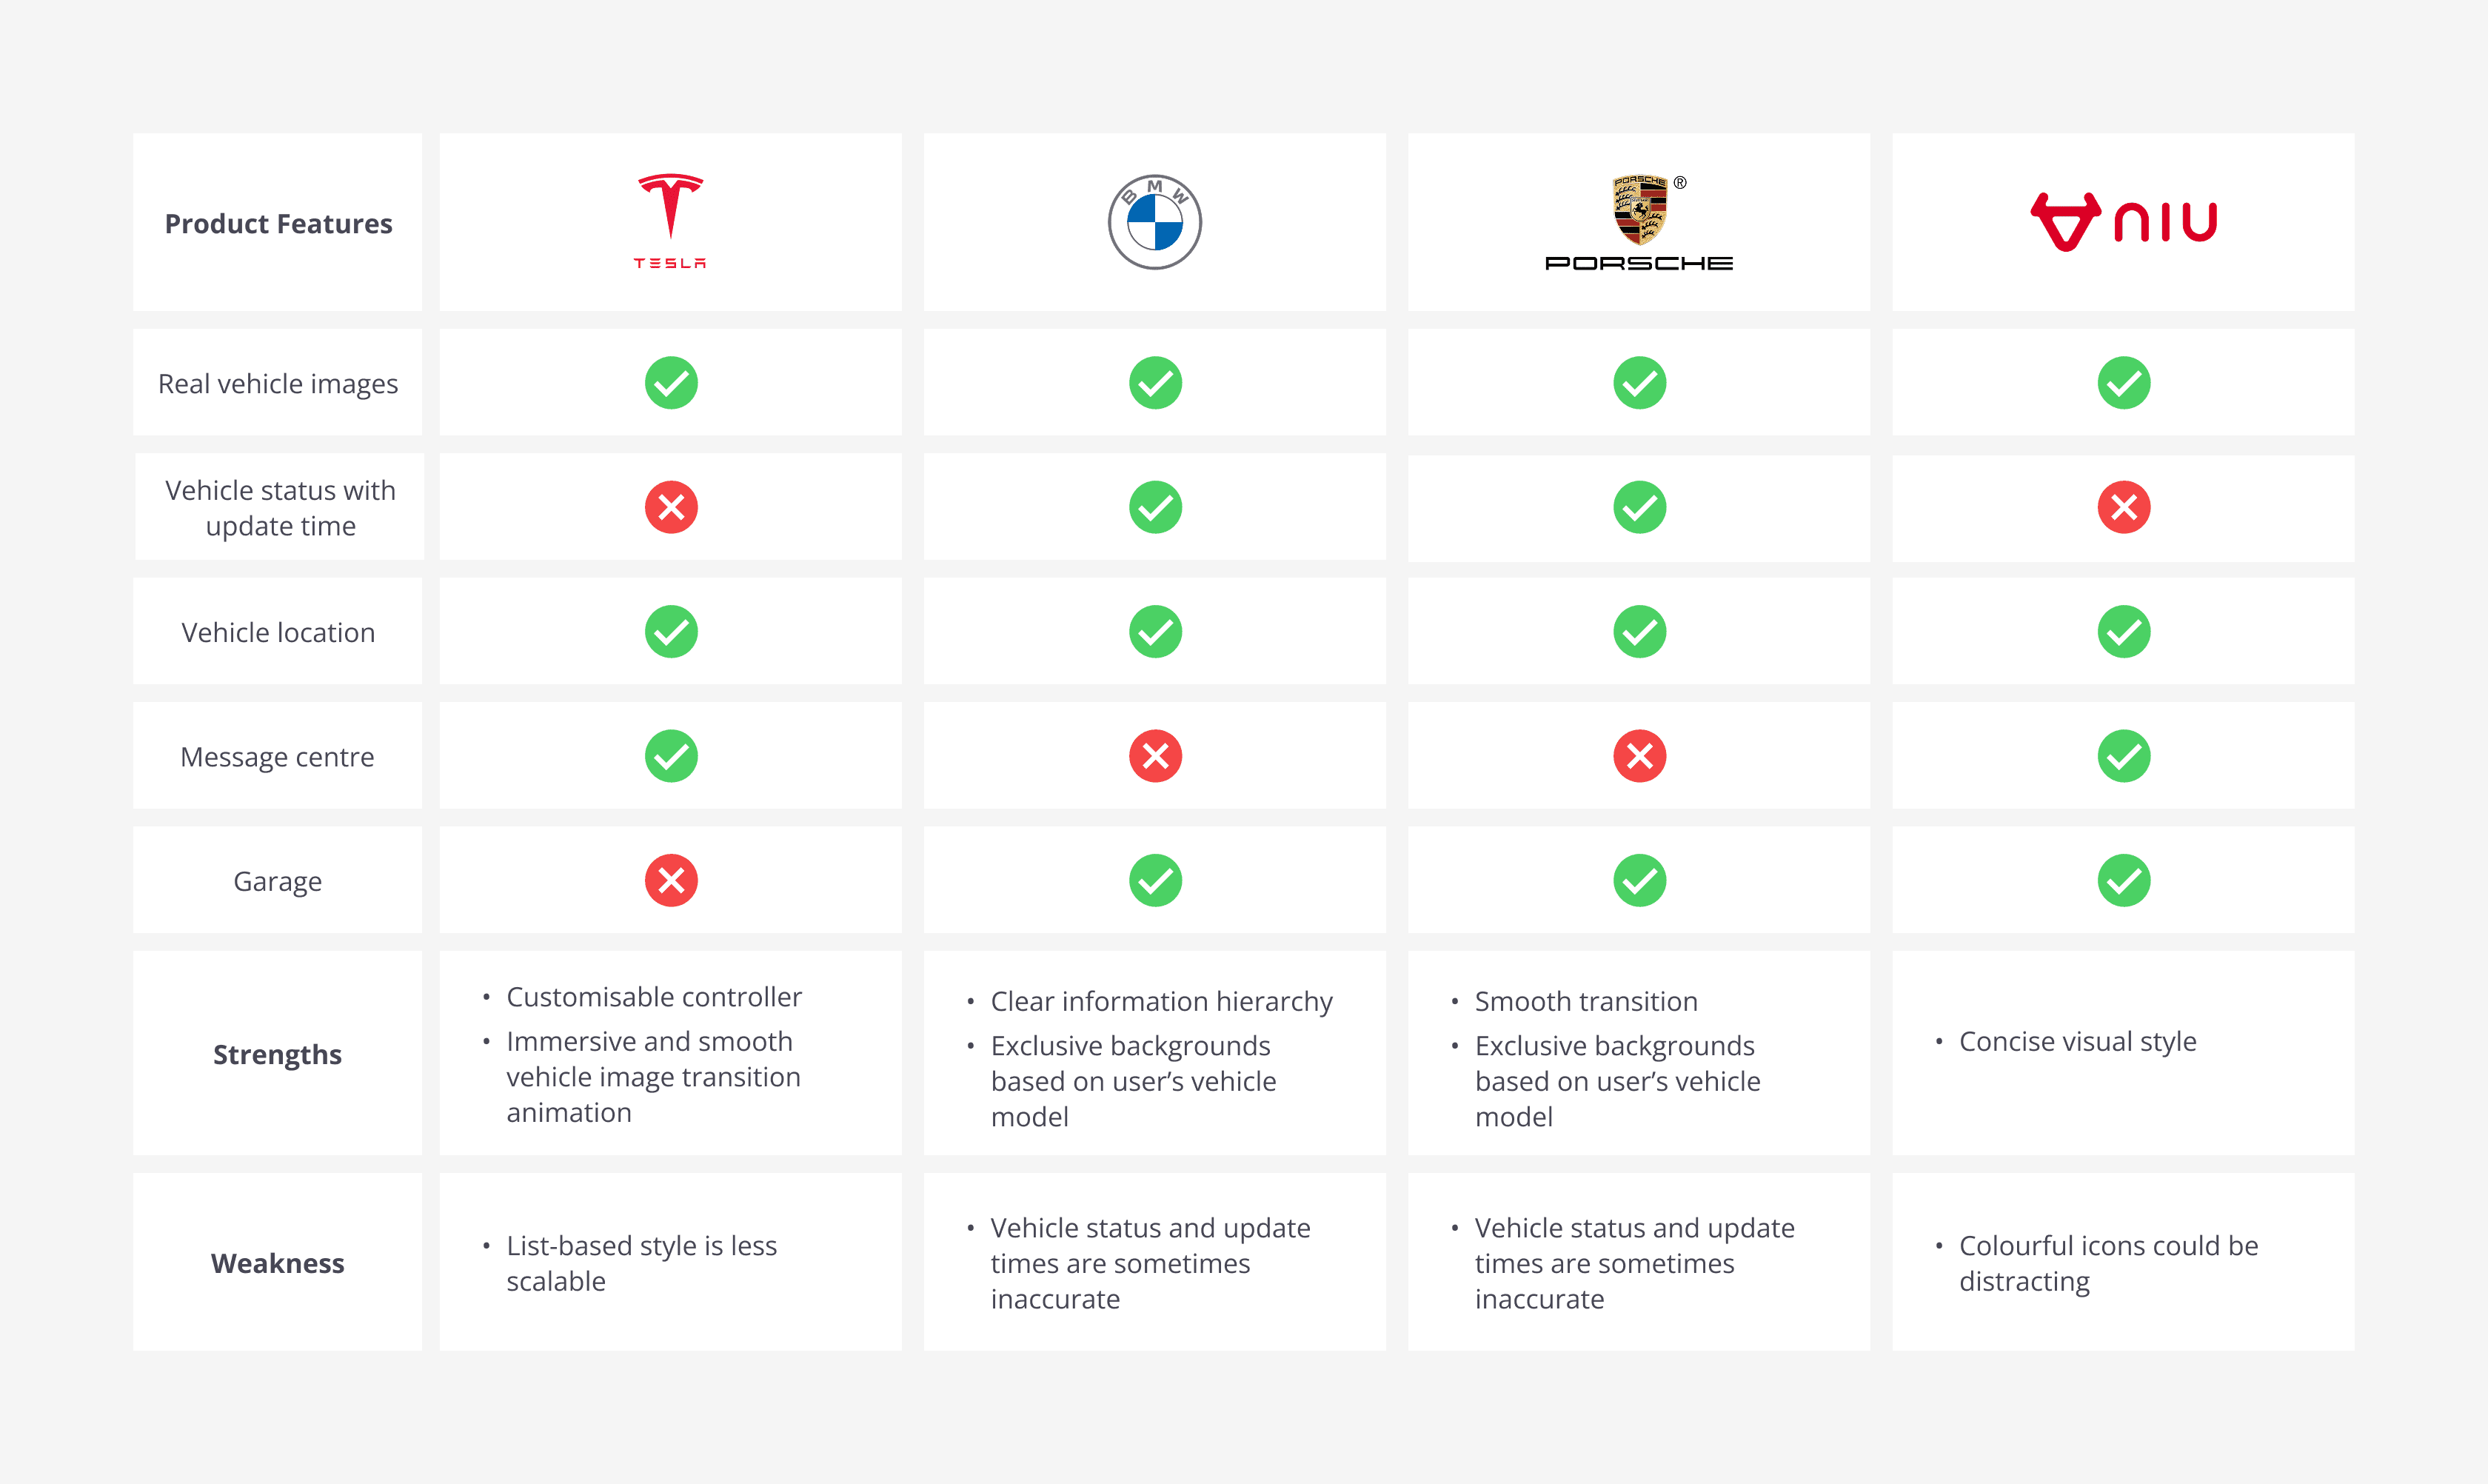Click Porsche's red cross for Message centre
2488x1484 pixels.
point(1640,756)
